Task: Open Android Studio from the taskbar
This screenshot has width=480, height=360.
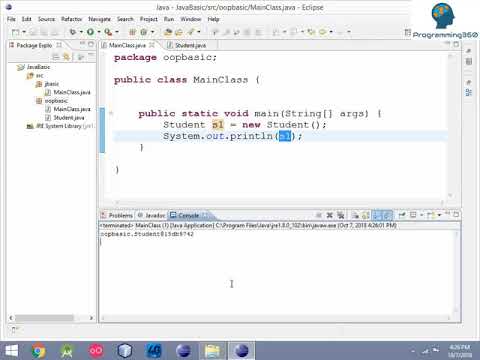Action: click(x=67, y=351)
